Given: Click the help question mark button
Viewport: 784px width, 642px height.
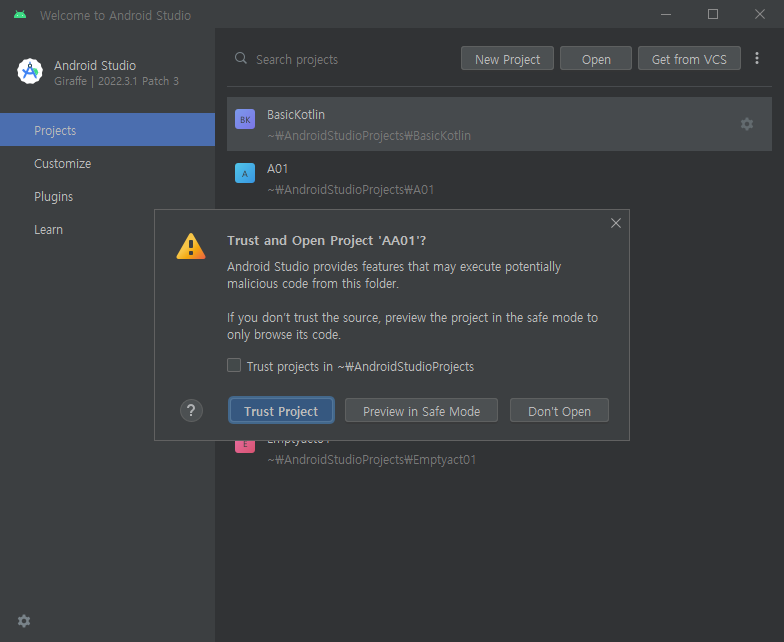Looking at the screenshot, I should pyautogui.click(x=191, y=410).
